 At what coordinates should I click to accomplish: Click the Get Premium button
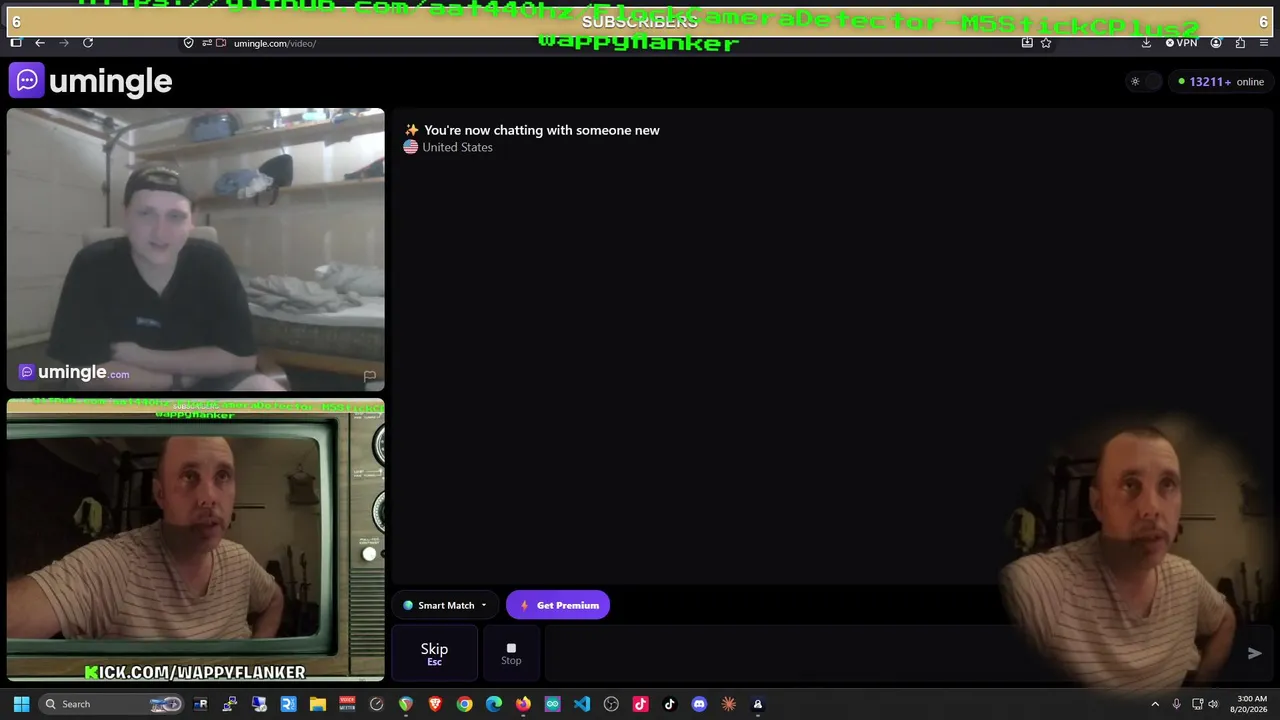(x=558, y=605)
